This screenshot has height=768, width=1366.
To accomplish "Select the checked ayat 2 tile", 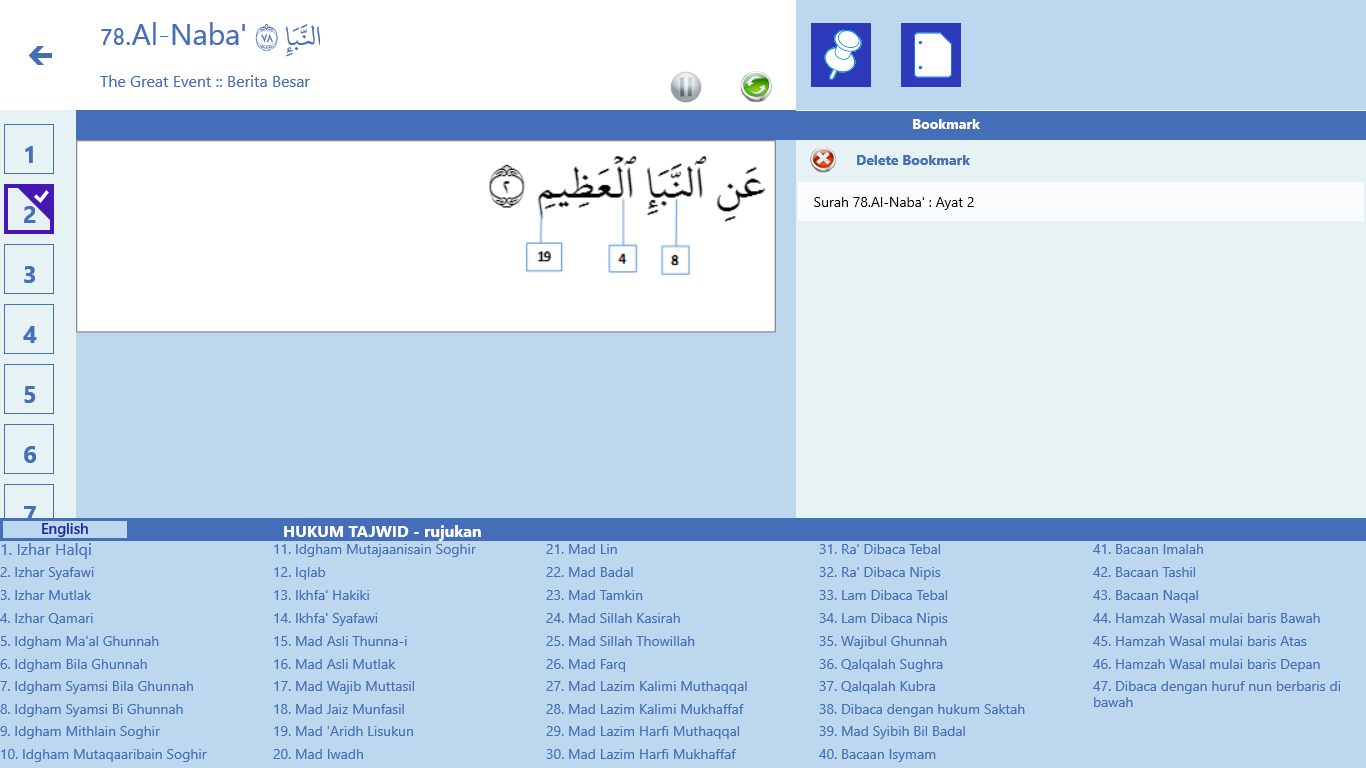I will point(29,209).
